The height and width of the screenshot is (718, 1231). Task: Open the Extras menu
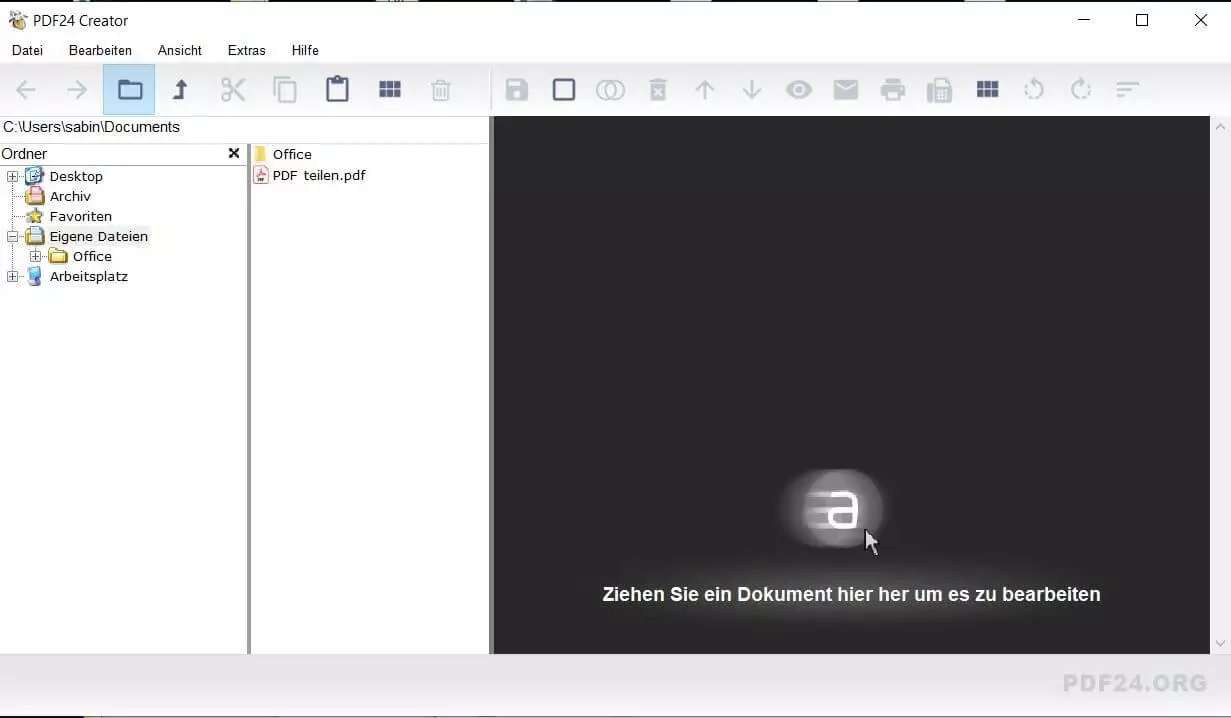click(x=246, y=50)
